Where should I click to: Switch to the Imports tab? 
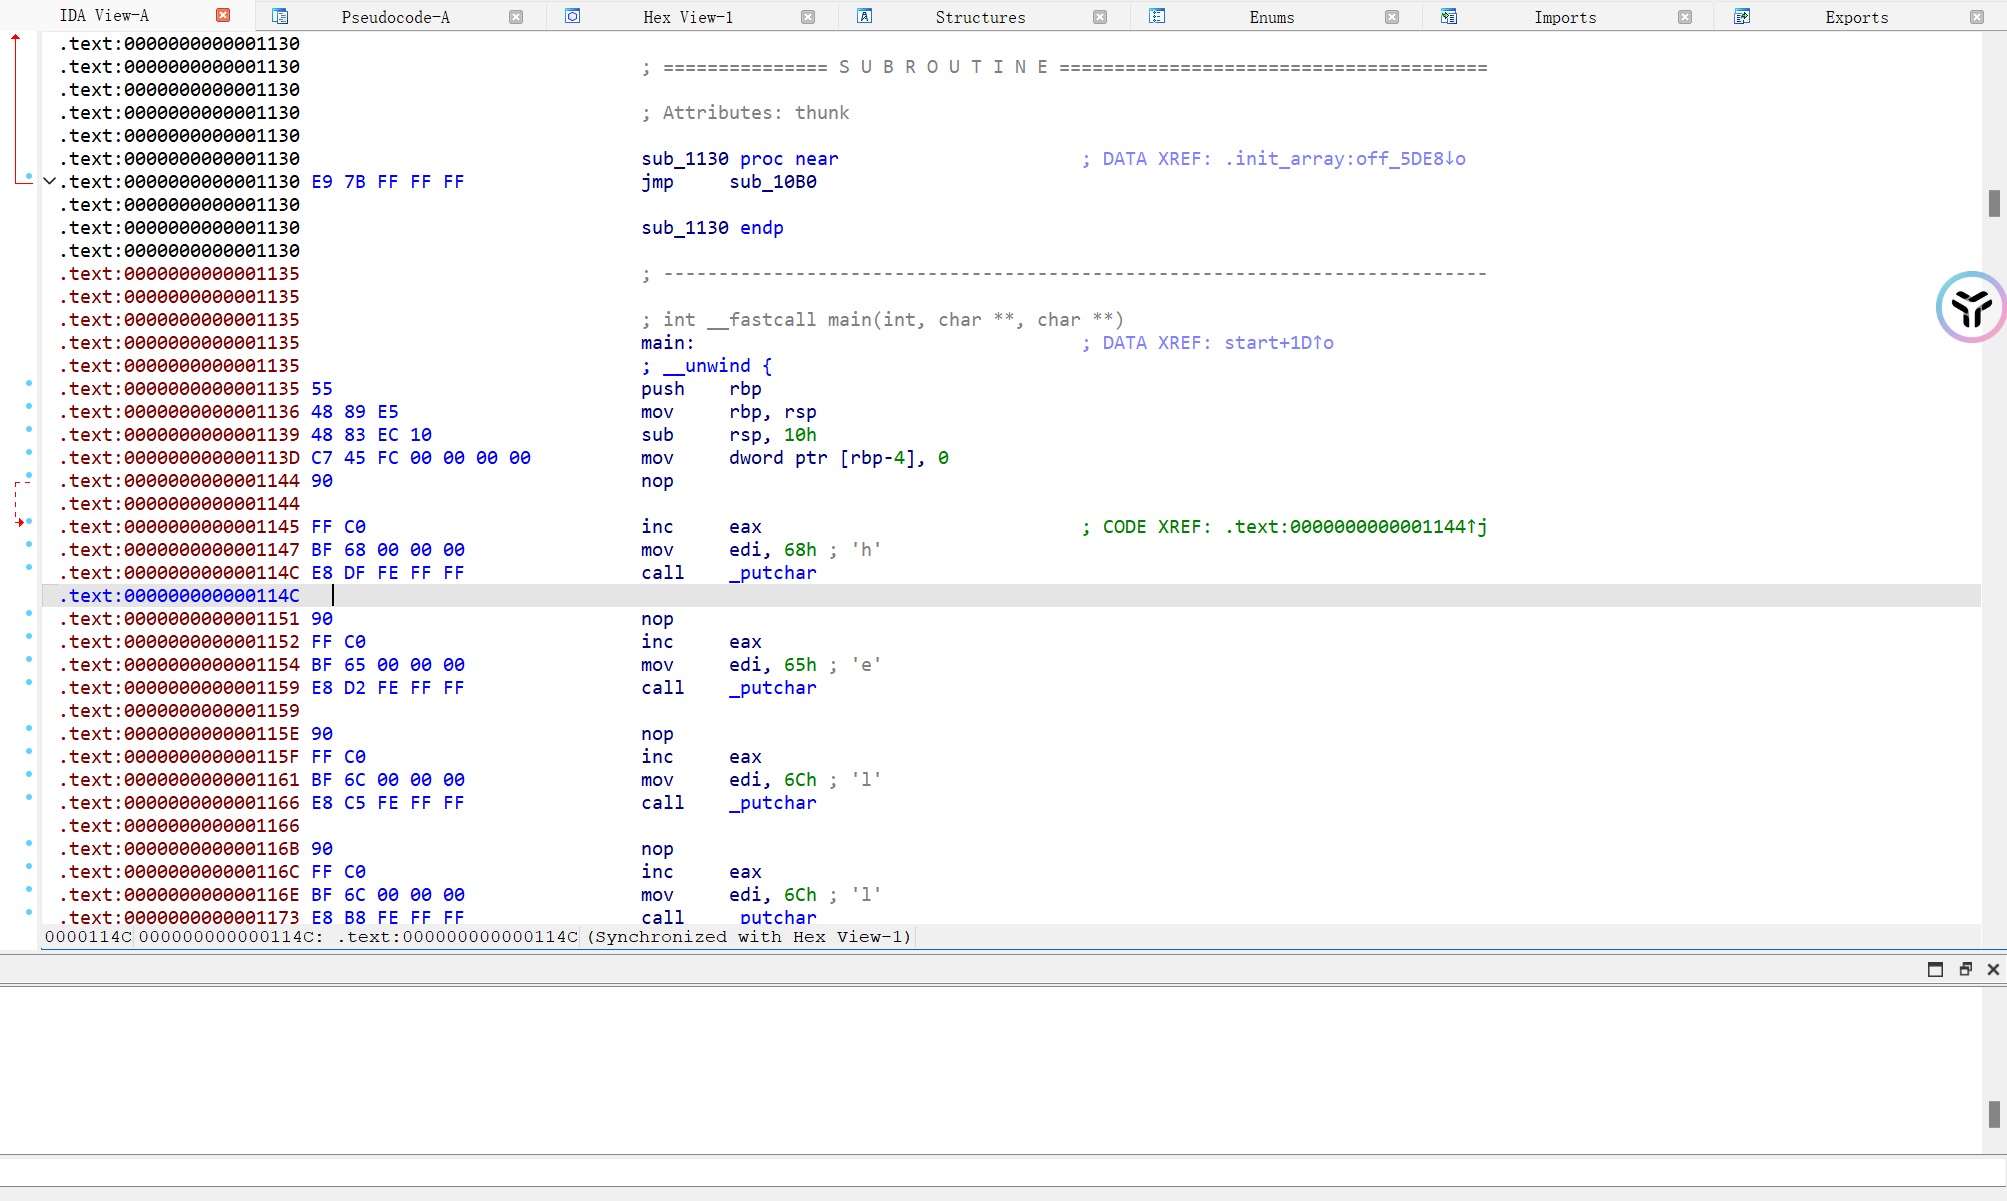(1564, 17)
